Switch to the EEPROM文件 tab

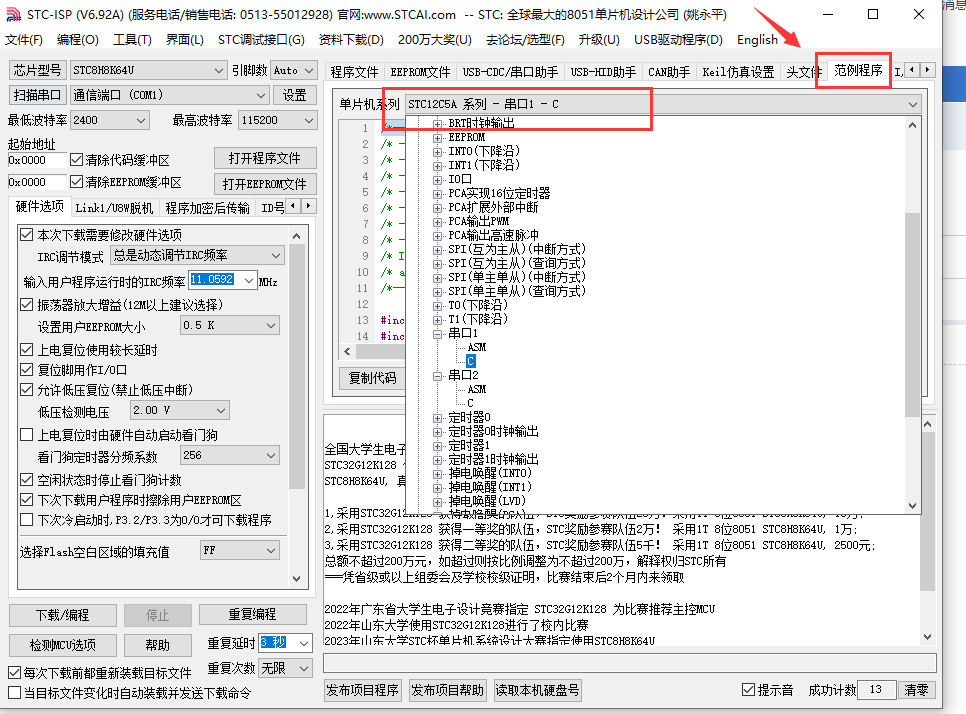pyautogui.click(x=421, y=72)
